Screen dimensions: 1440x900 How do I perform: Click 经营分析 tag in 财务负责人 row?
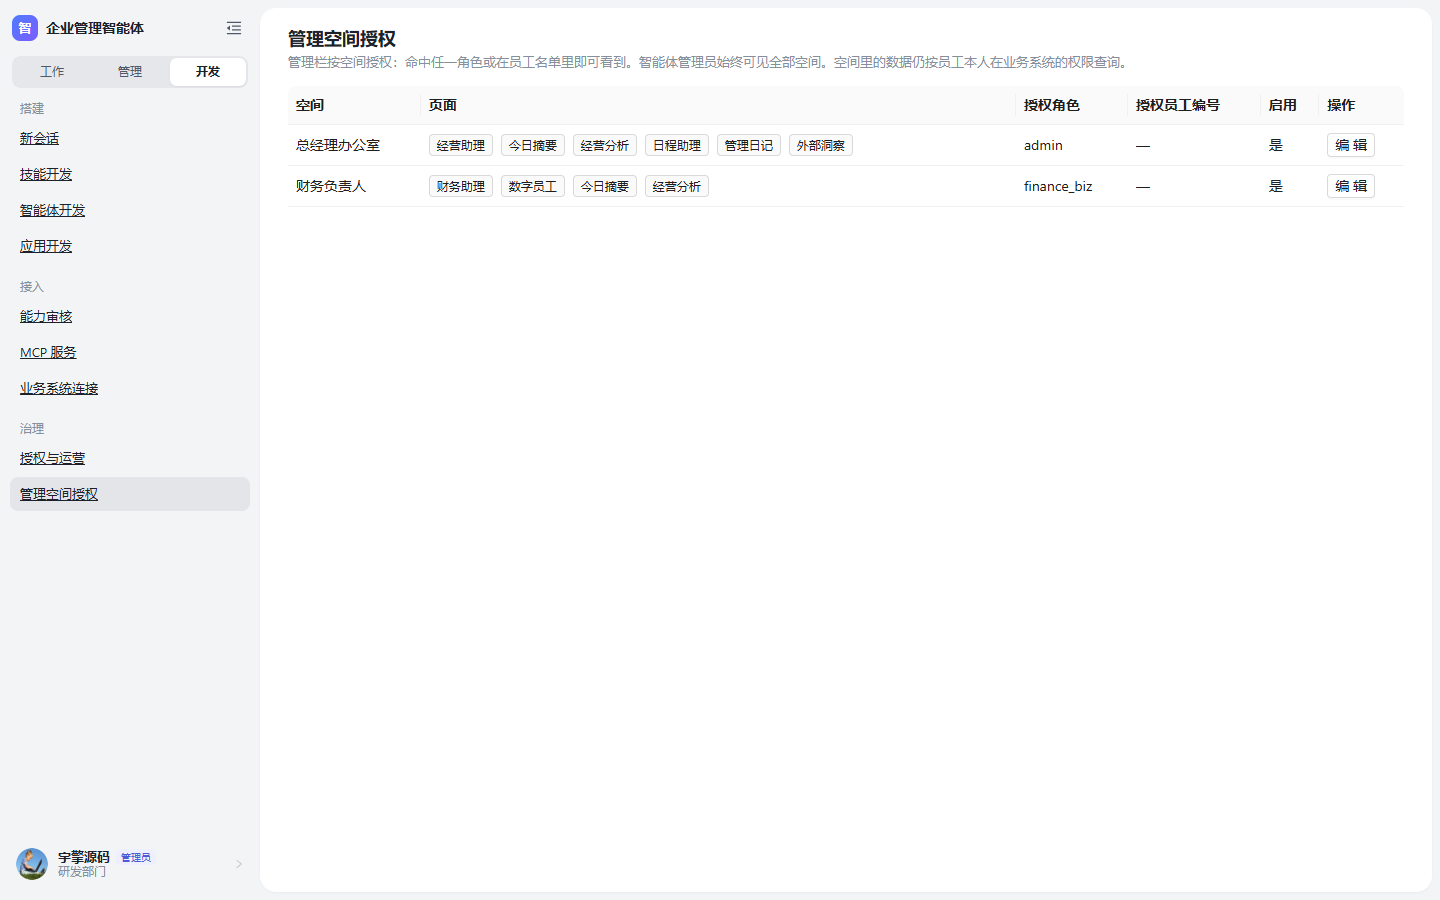pyautogui.click(x=677, y=186)
